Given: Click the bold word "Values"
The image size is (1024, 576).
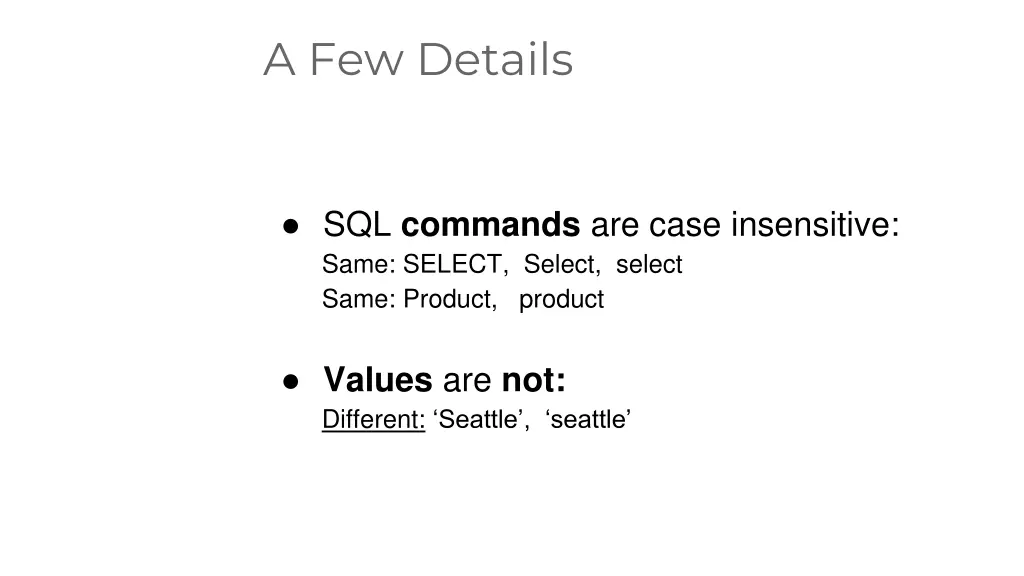Looking at the screenshot, I should tap(377, 379).
